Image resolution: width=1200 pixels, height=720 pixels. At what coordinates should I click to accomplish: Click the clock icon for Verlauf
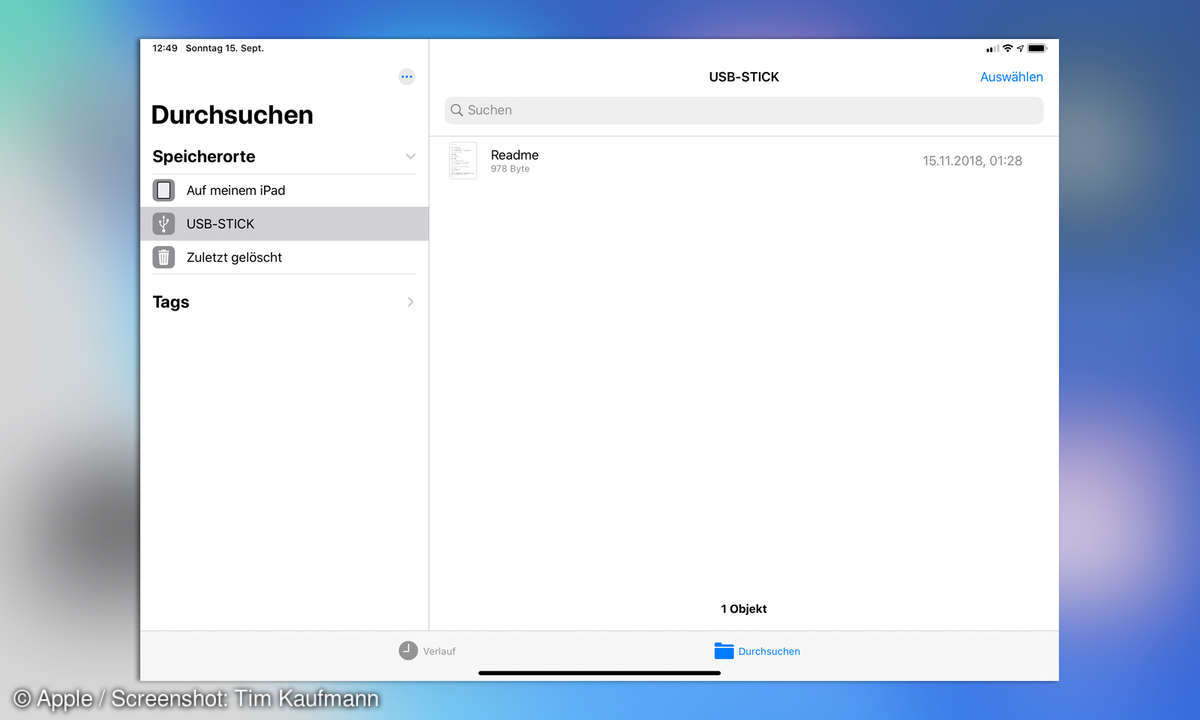408,650
